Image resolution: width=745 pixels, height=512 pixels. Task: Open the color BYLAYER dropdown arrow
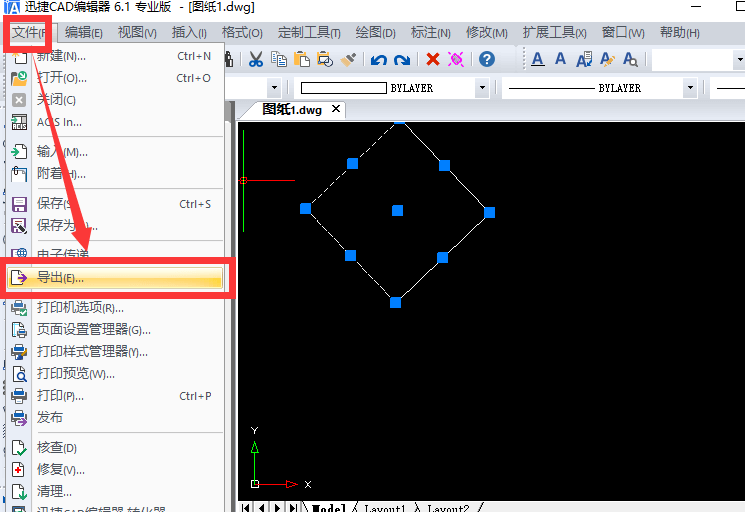pos(482,88)
